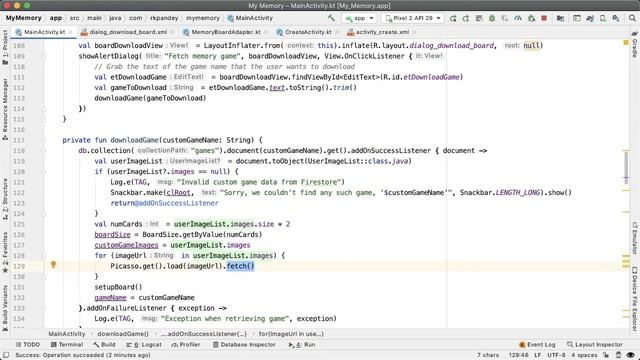Image resolution: width=640 pixels, height=360 pixels.
Task: Open the AVD Manager icon
Action: 603,18
